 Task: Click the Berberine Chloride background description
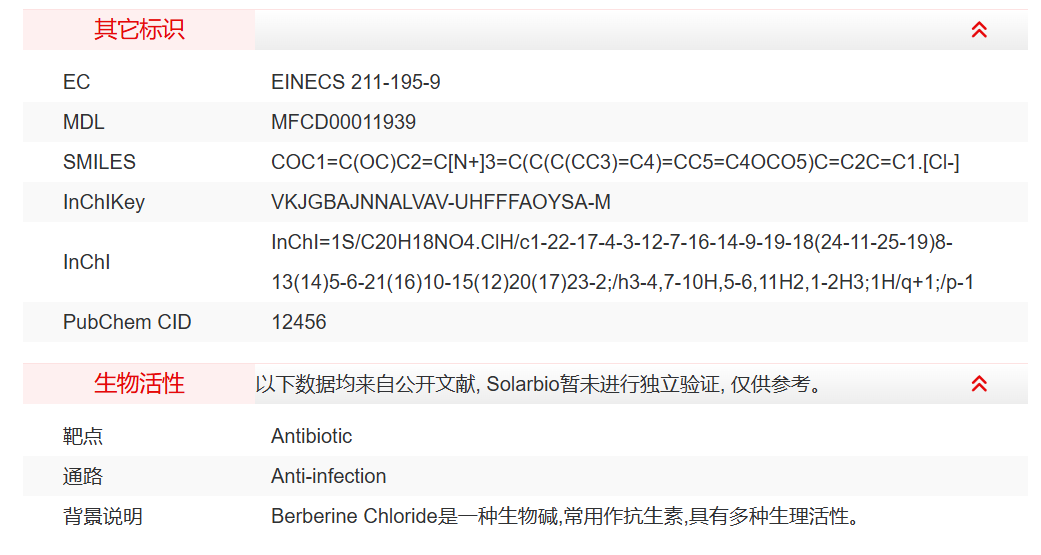pos(565,516)
